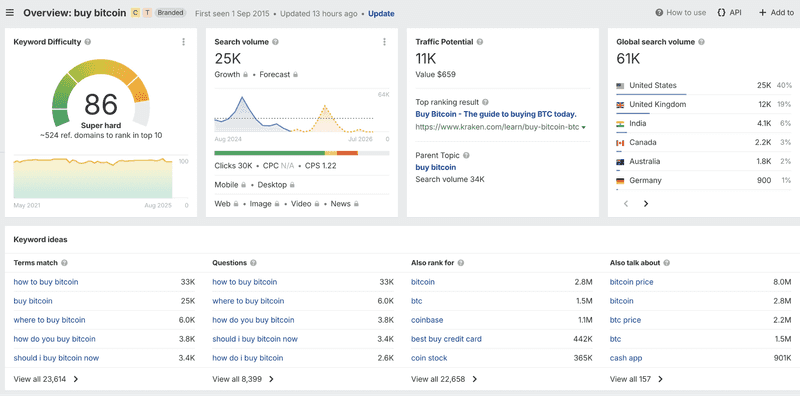This screenshot has width=800, height=396.
Task: Click the Search volume help icon
Action: point(276,42)
